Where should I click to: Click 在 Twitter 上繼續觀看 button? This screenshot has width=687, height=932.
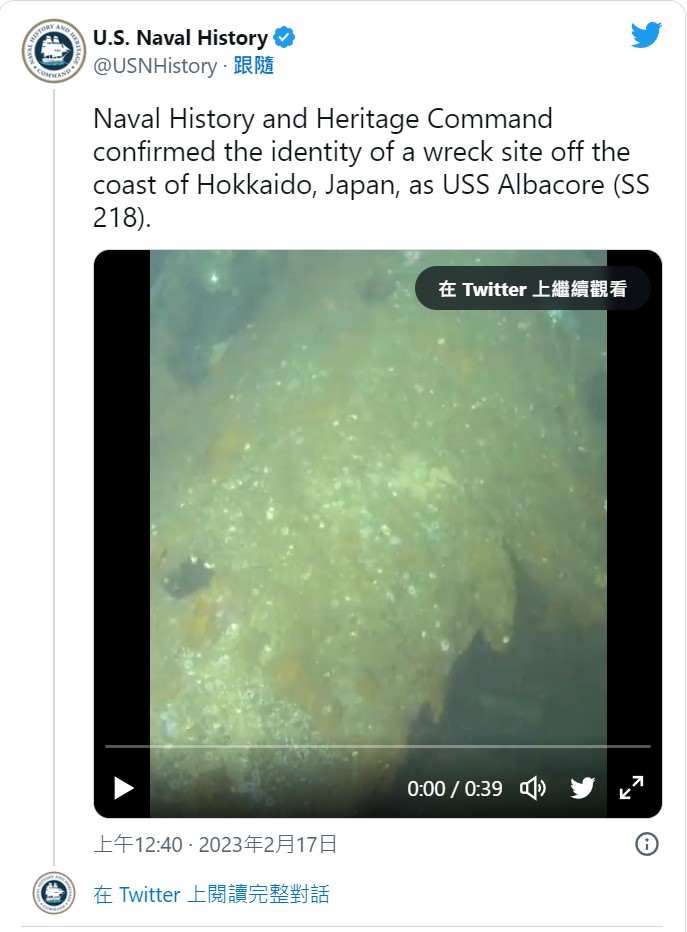[532, 289]
